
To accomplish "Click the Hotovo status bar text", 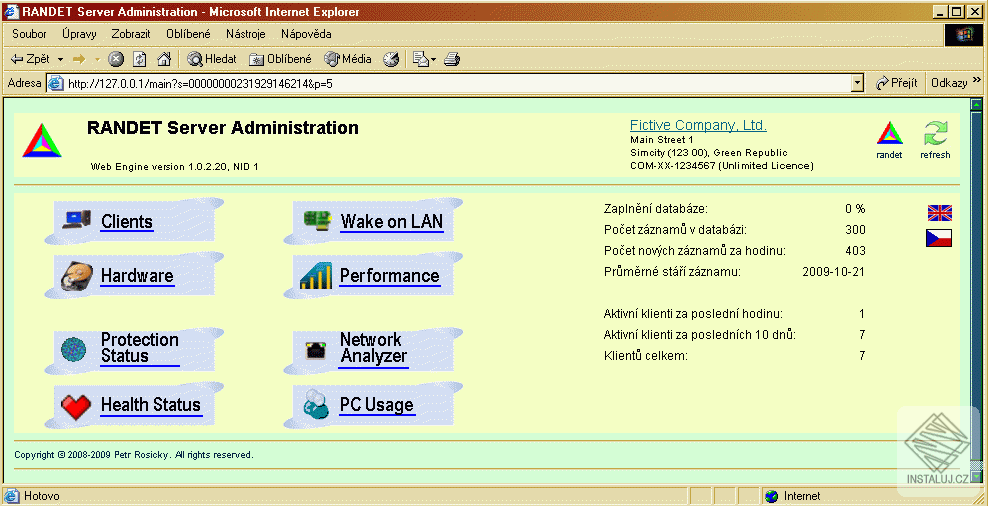I will [42, 497].
